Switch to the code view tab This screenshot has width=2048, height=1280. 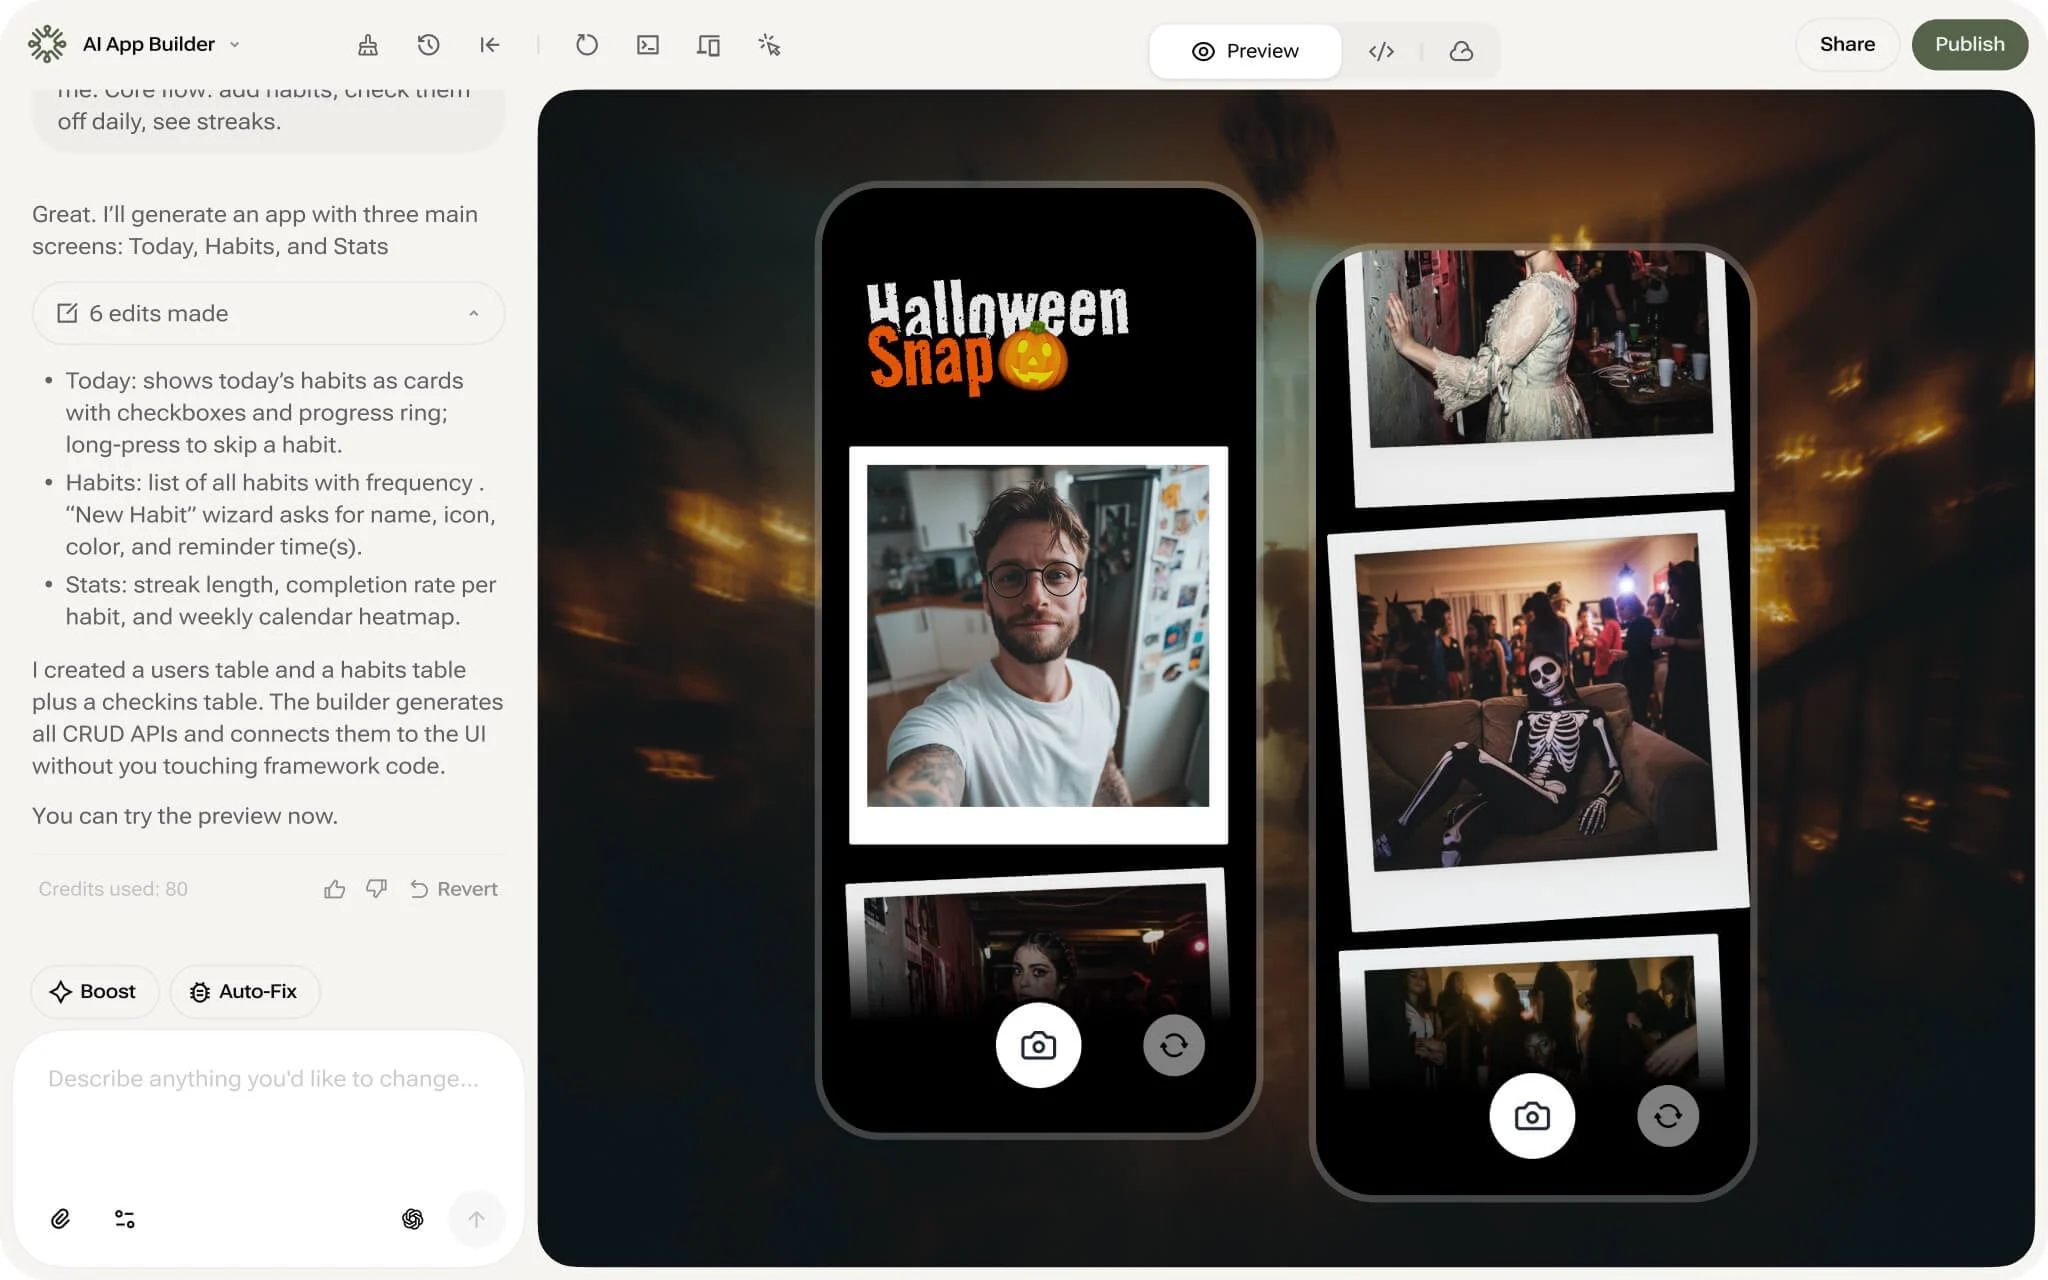tap(1381, 51)
